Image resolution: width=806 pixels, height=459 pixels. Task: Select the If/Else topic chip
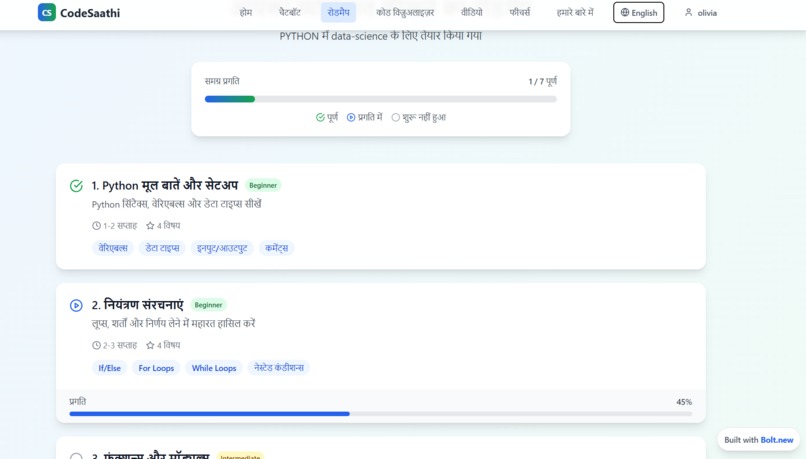click(109, 368)
